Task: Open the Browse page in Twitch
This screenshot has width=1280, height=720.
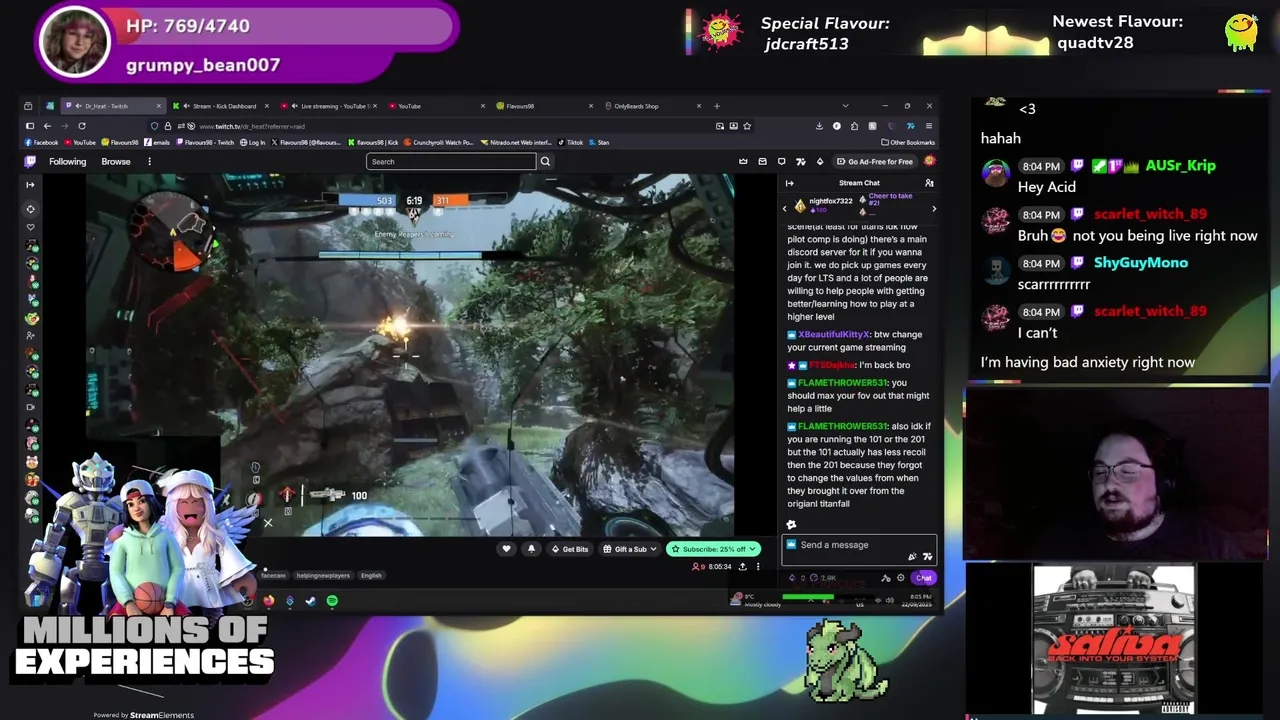Action: (116, 161)
